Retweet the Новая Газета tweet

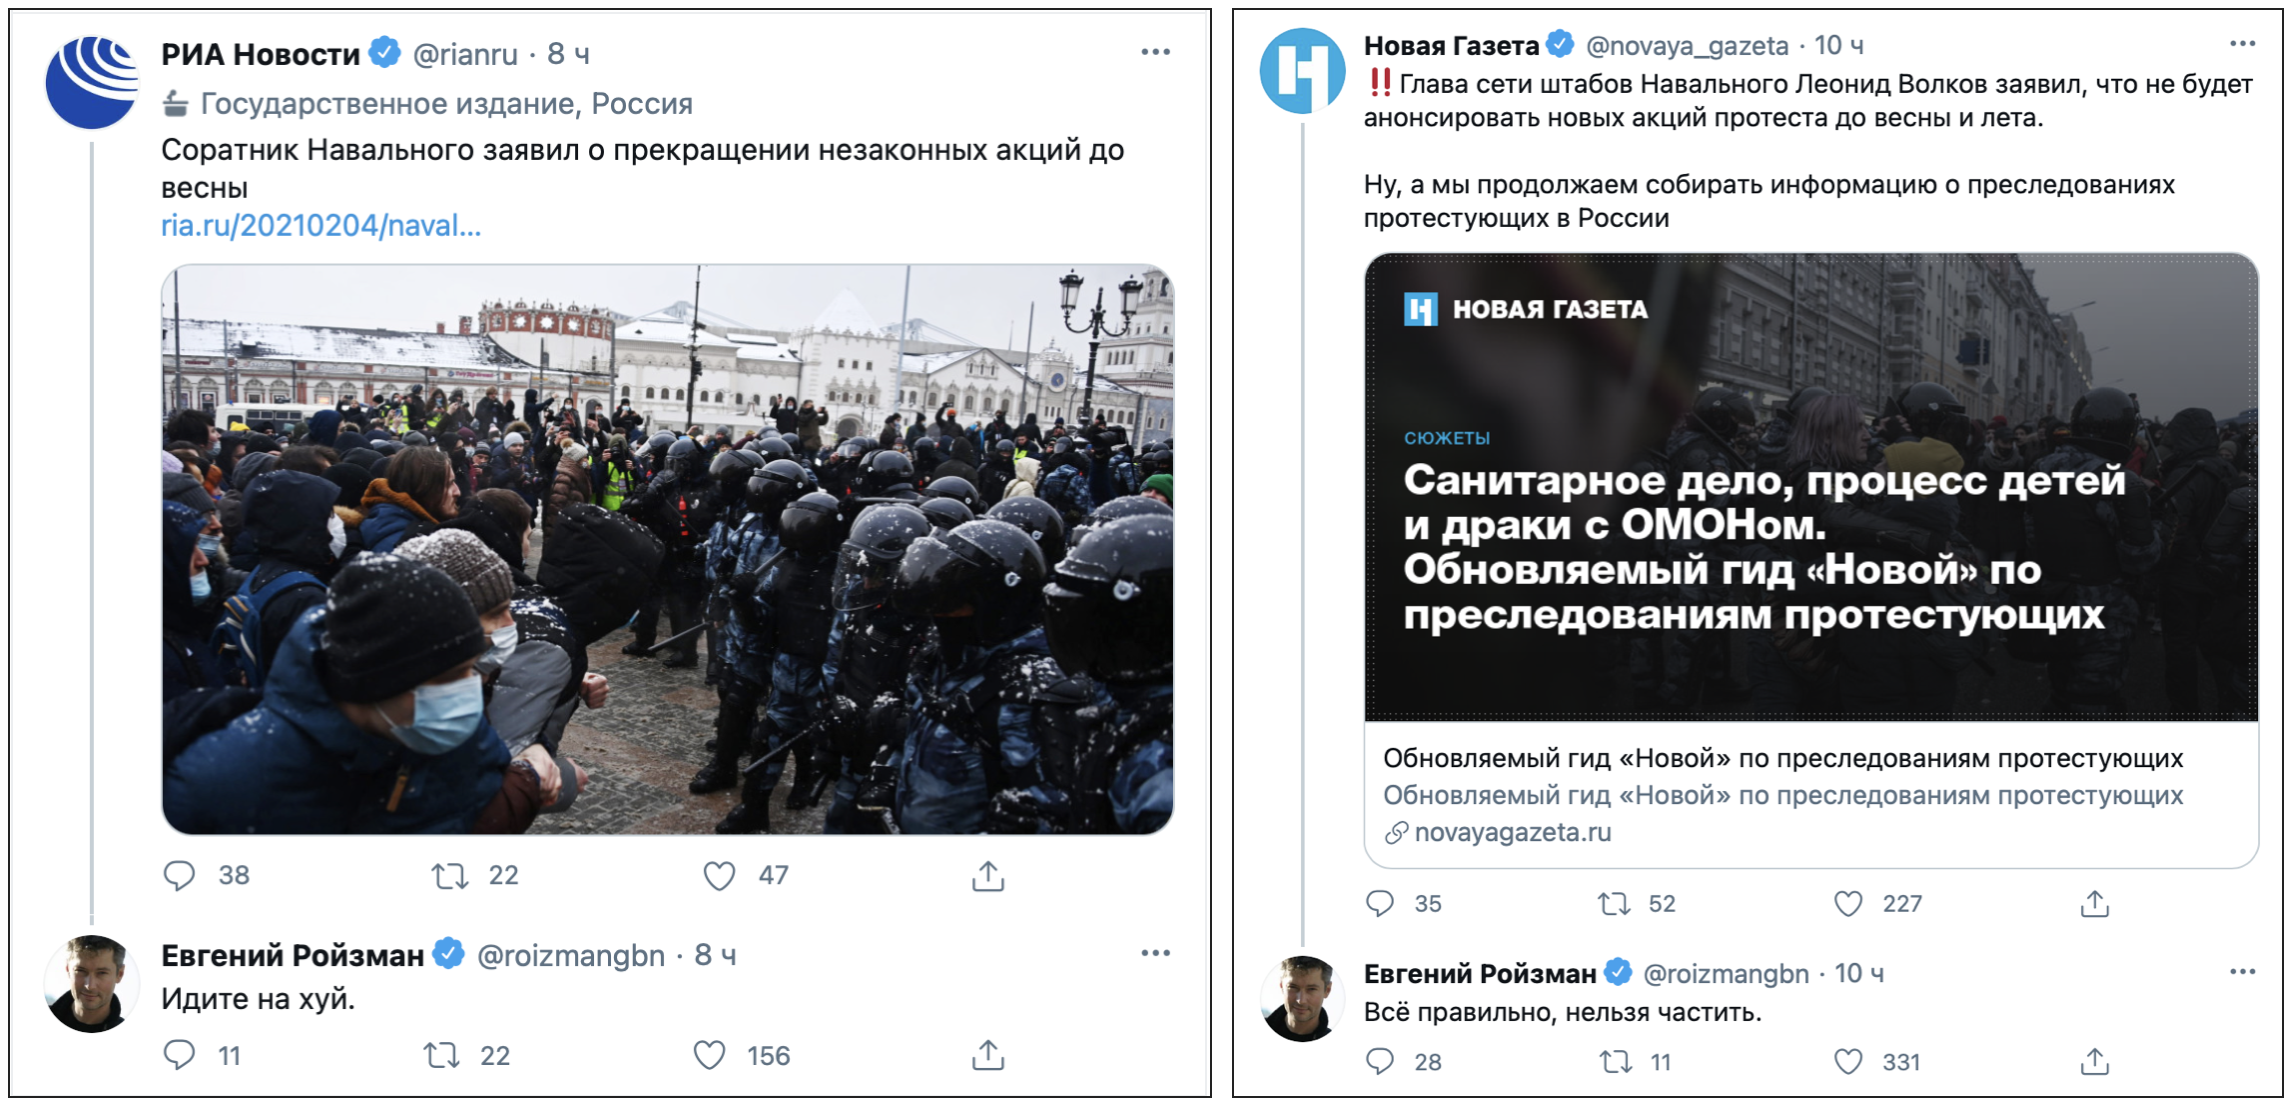coord(1614,904)
